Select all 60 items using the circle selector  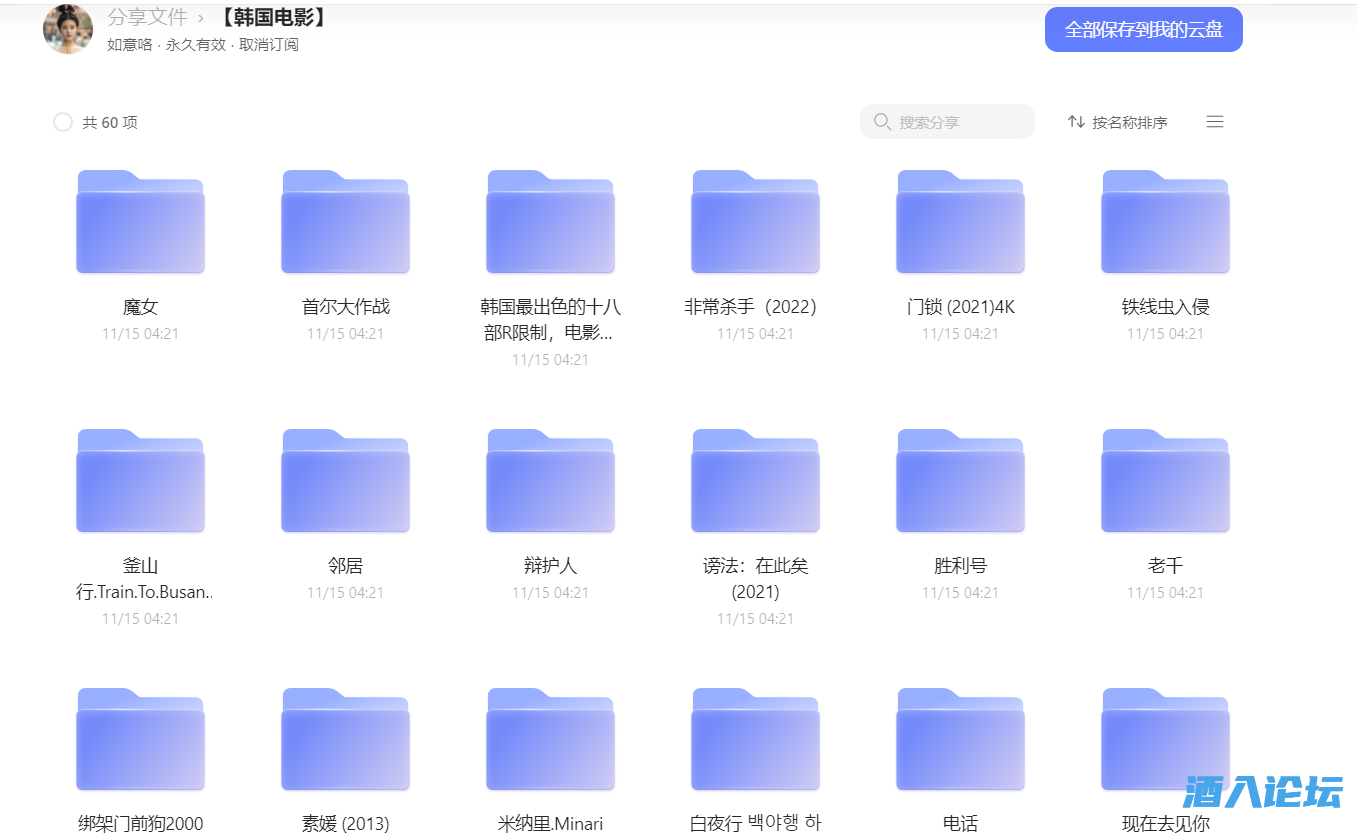[x=62, y=121]
